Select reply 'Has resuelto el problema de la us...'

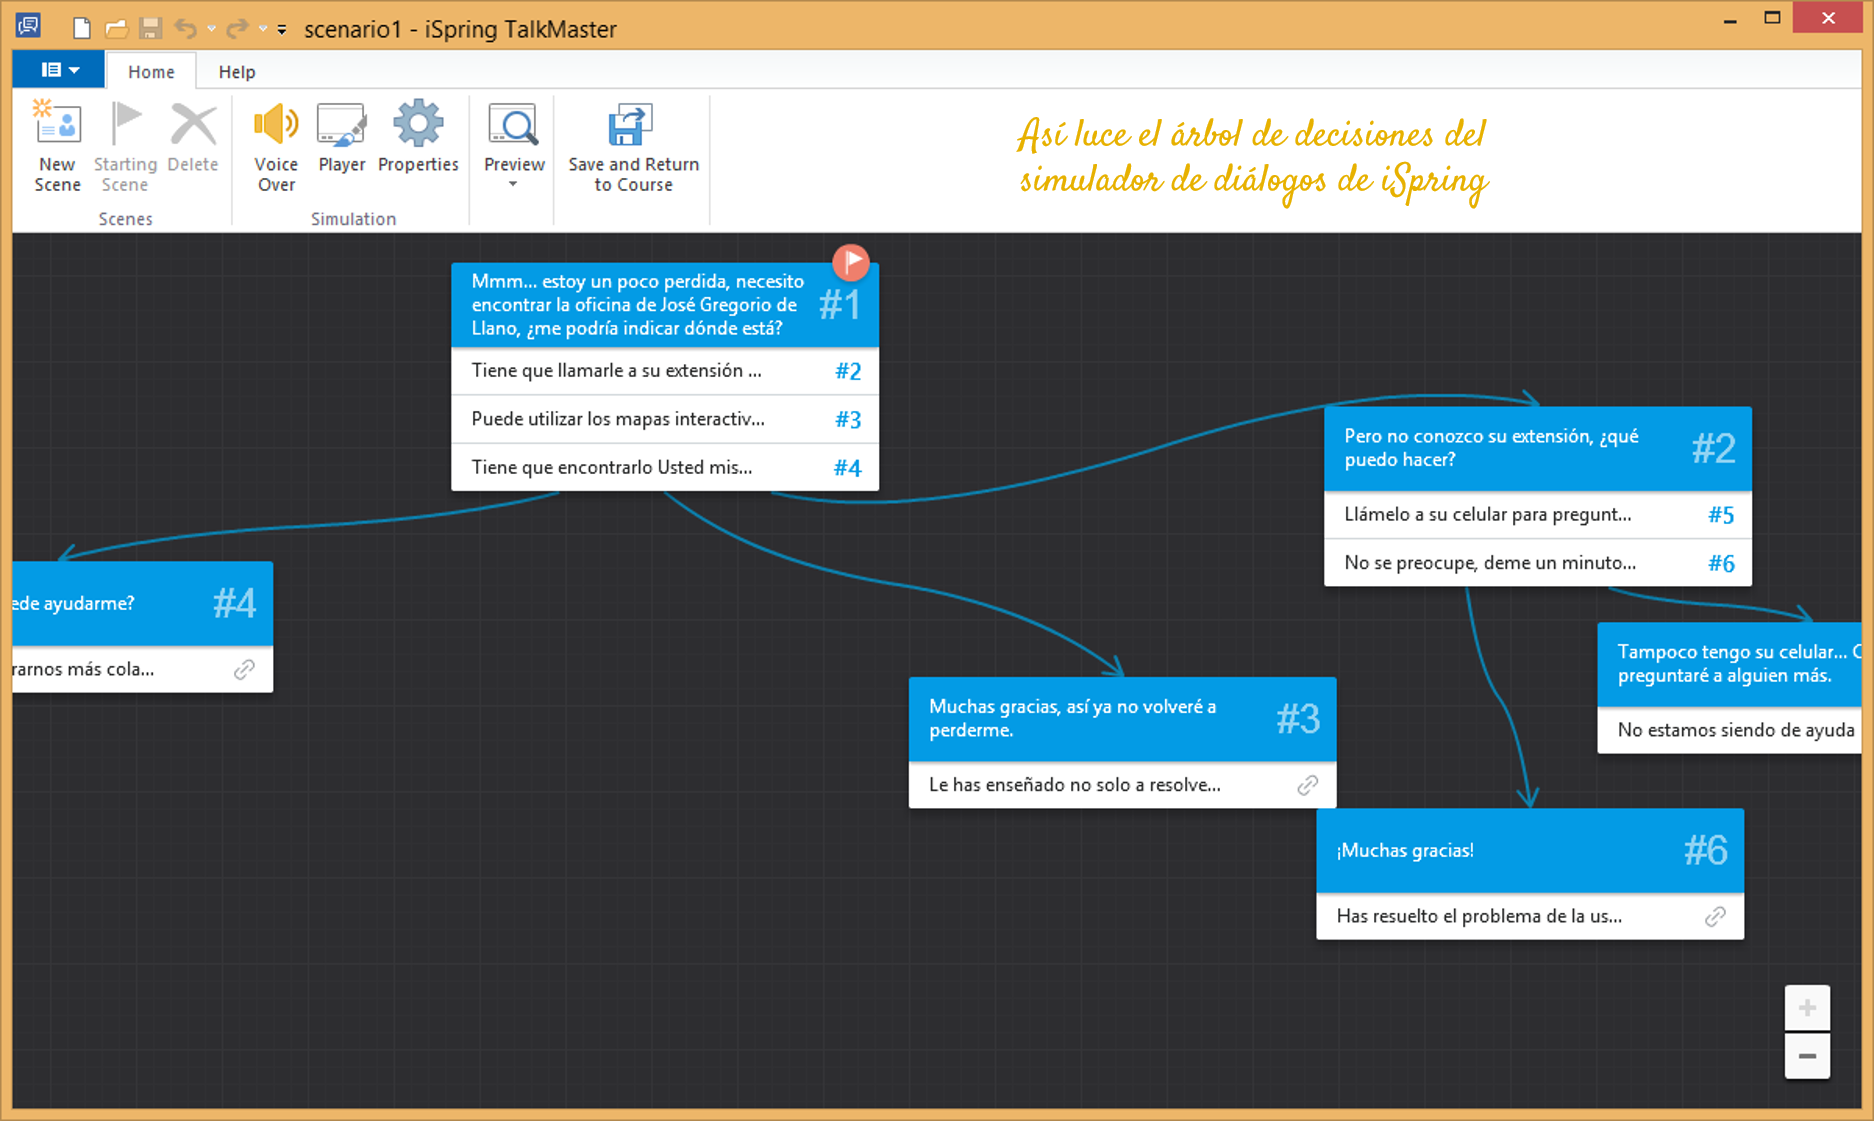(1530, 916)
